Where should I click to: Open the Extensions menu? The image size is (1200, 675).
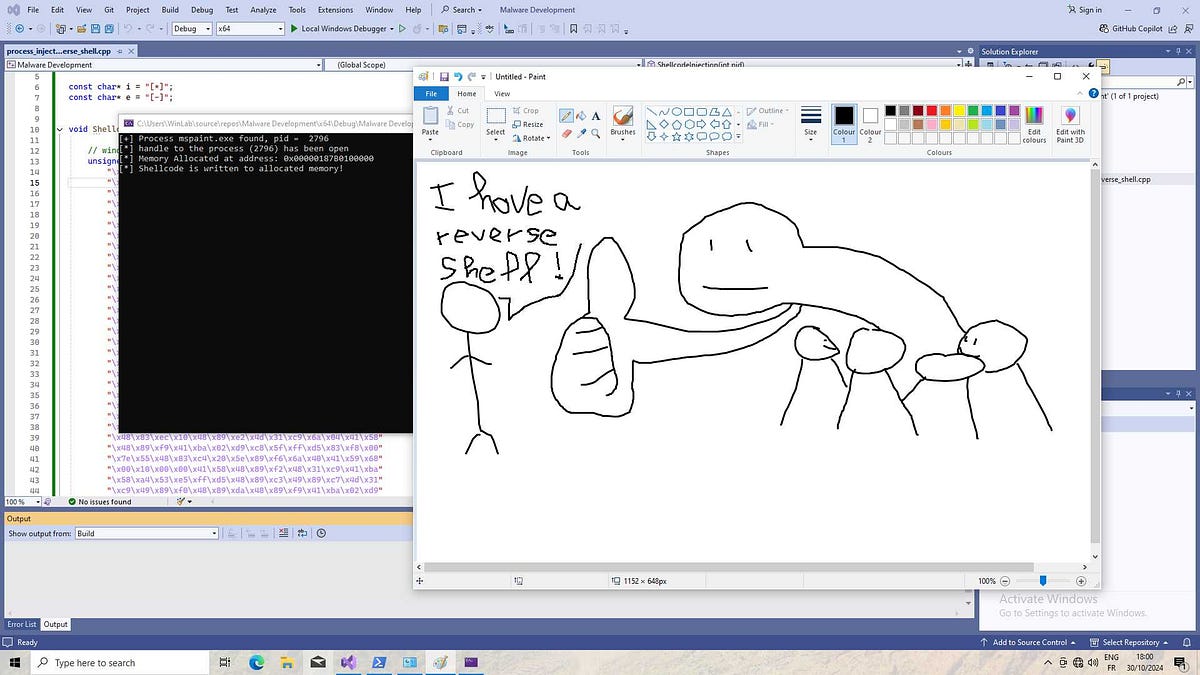coord(335,10)
